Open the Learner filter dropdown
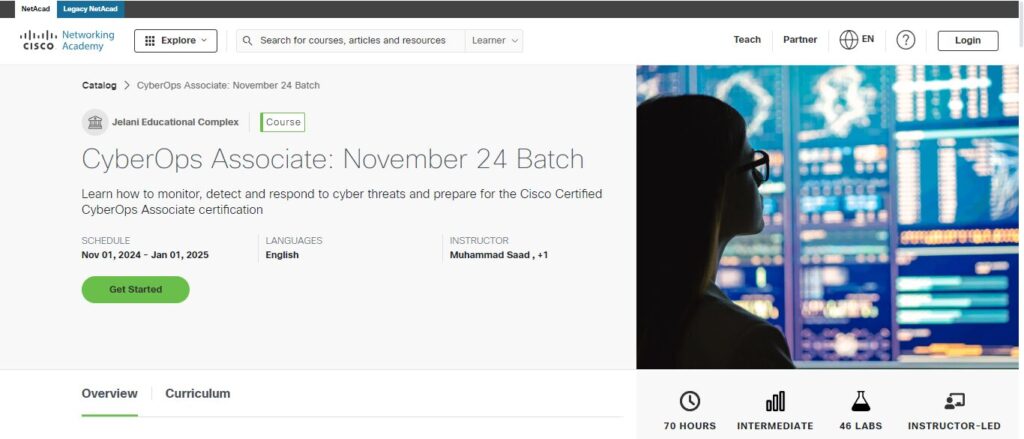 [494, 41]
